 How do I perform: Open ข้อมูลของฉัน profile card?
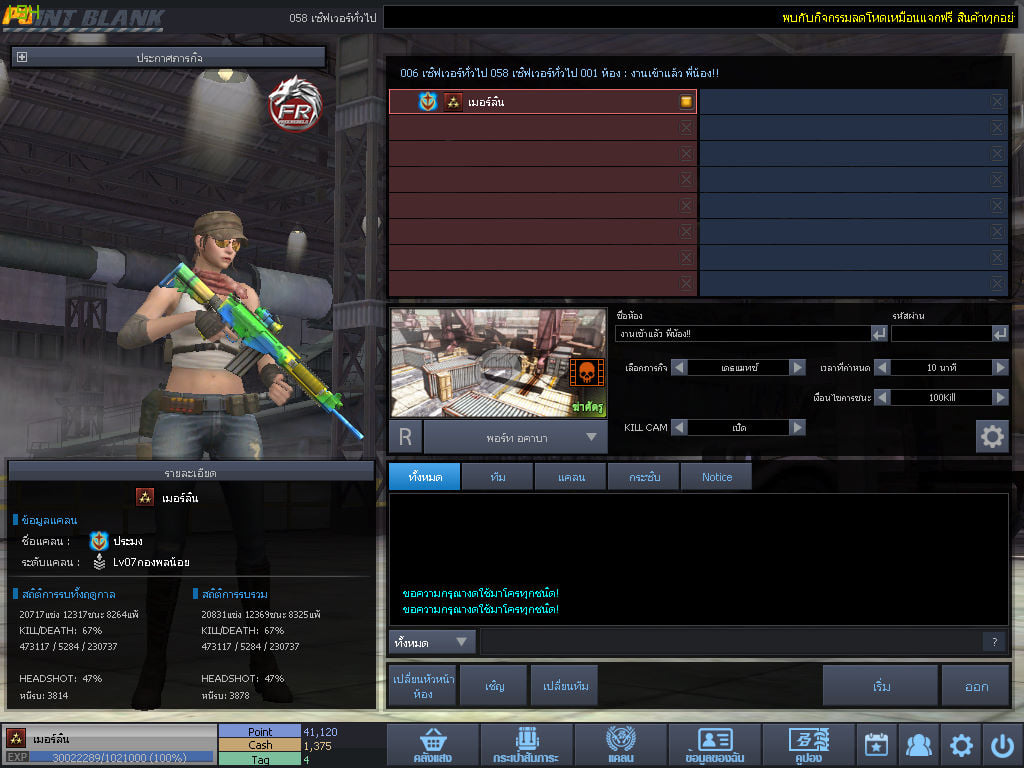[x=714, y=745]
